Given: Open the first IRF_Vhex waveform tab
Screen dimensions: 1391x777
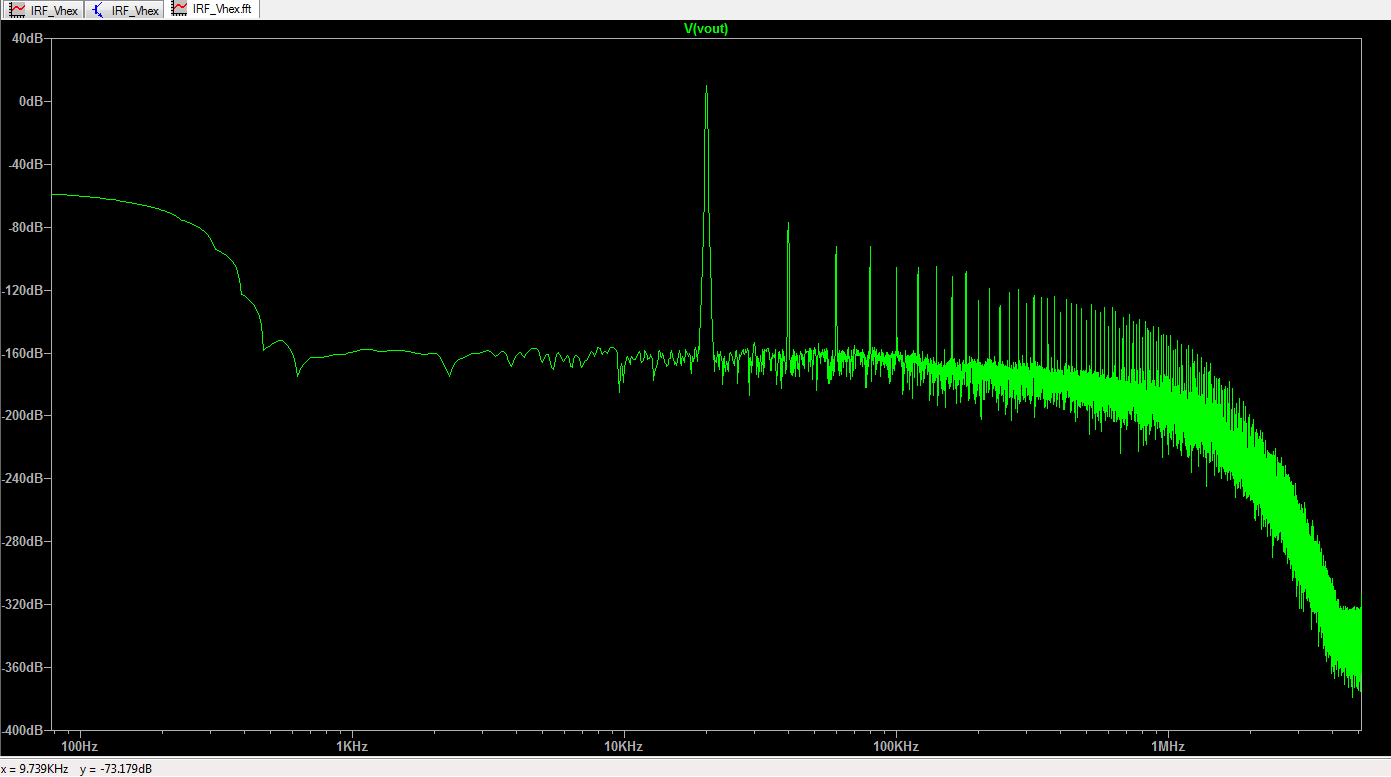Looking at the screenshot, I should [x=43, y=10].
